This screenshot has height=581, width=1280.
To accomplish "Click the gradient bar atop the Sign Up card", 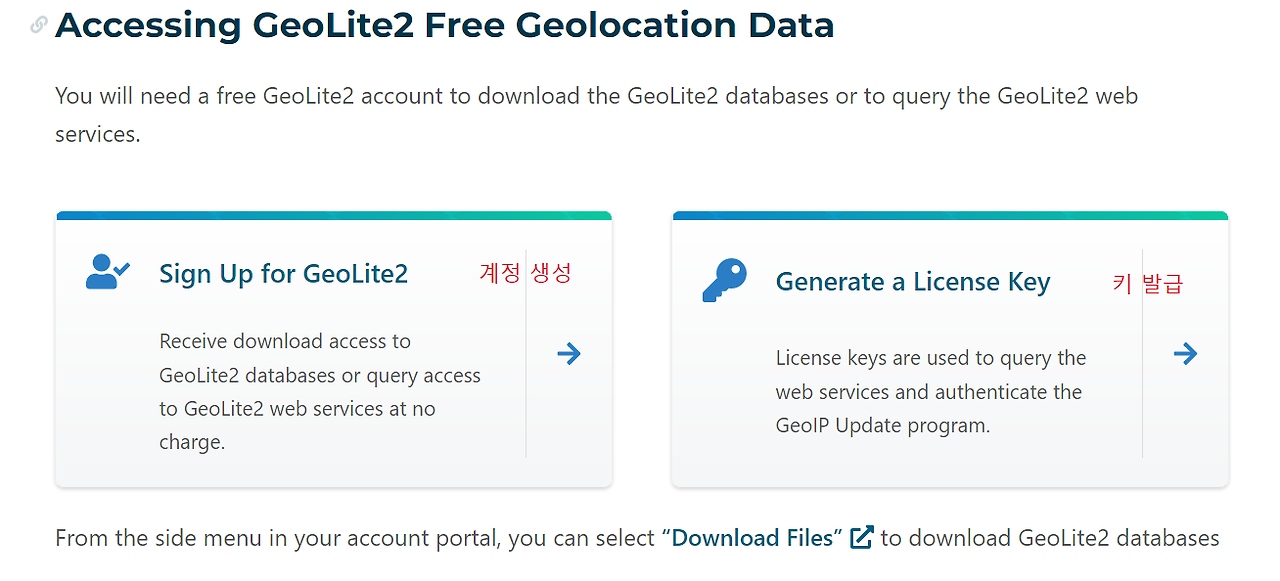I will 333,214.
